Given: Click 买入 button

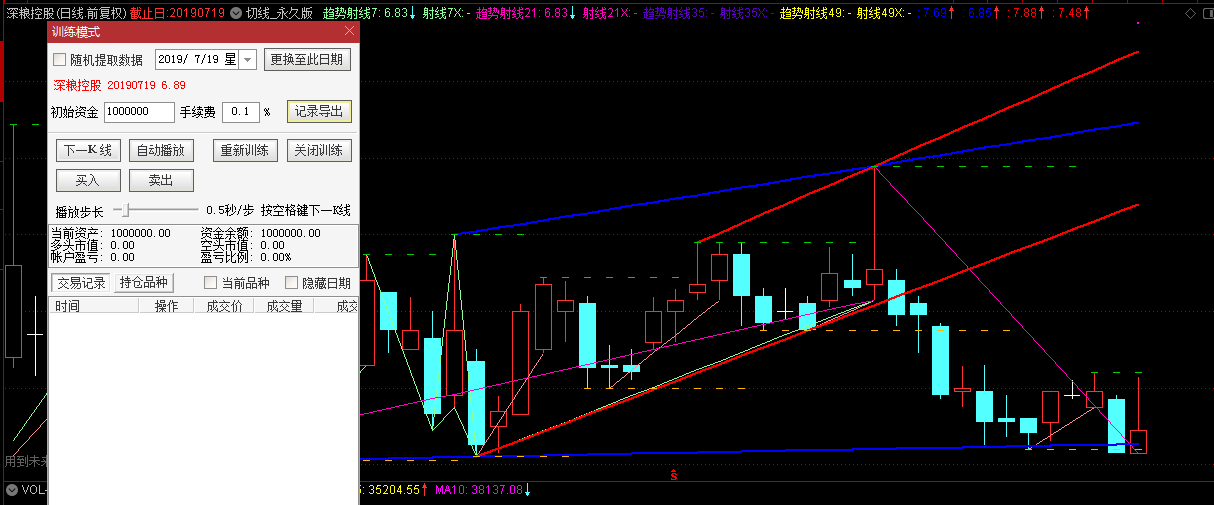Looking at the screenshot, I should click(88, 180).
